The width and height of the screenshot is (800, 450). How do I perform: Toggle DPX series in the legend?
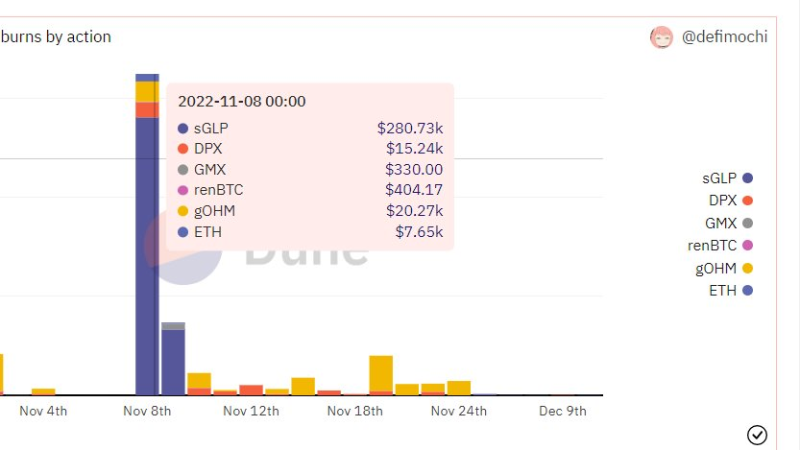click(731, 201)
